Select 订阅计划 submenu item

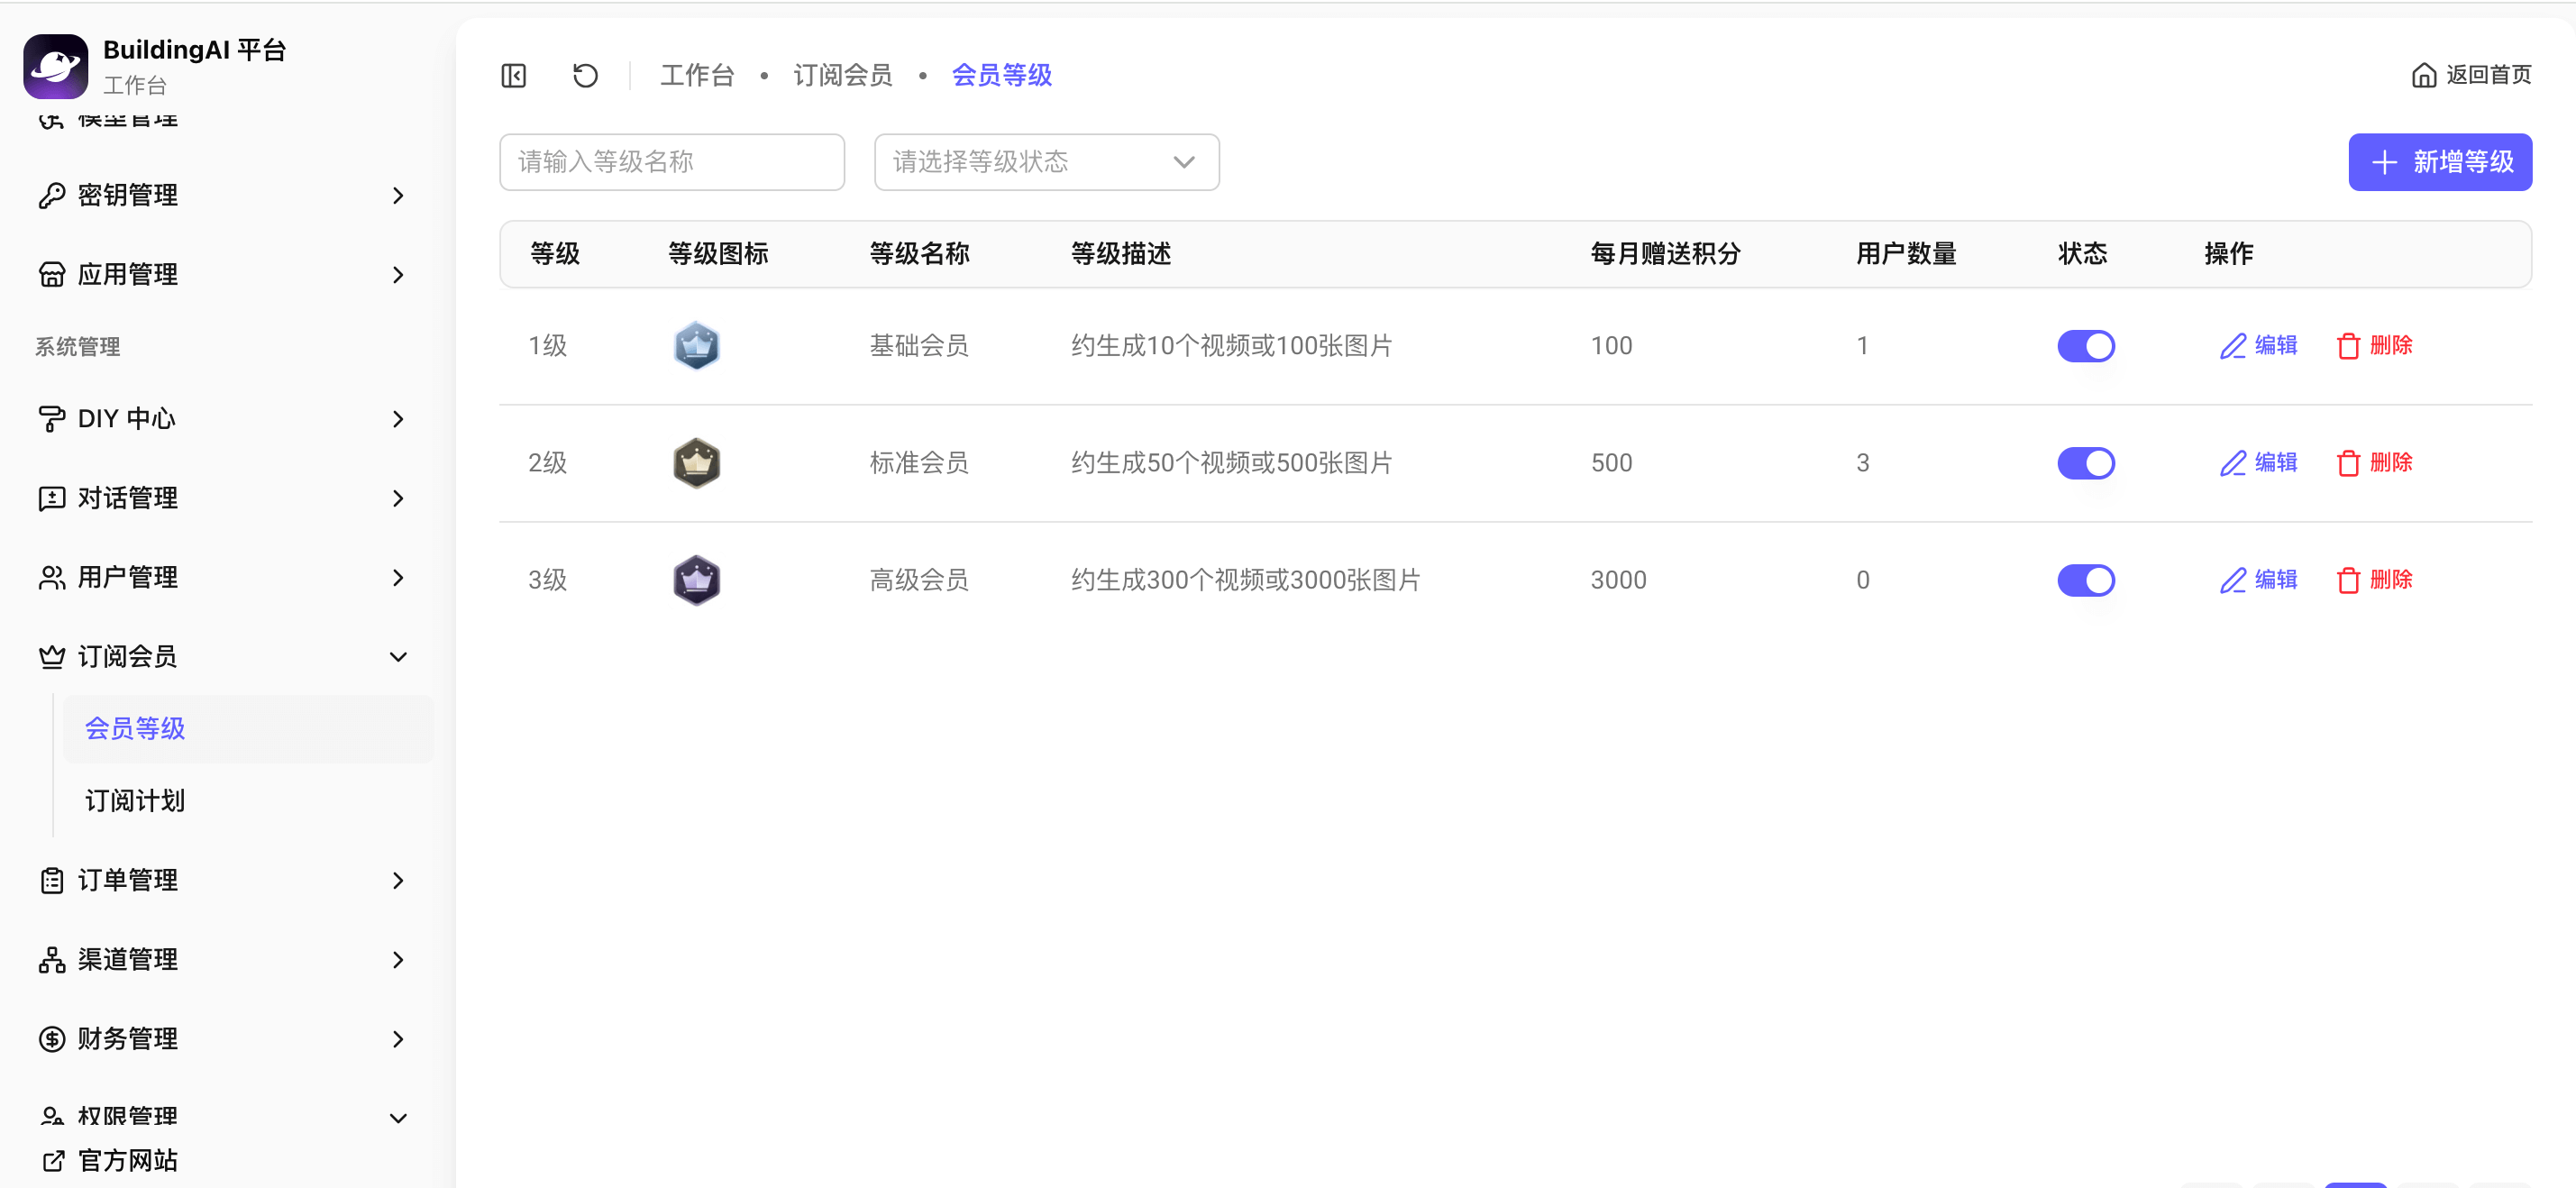coord(135,800)
